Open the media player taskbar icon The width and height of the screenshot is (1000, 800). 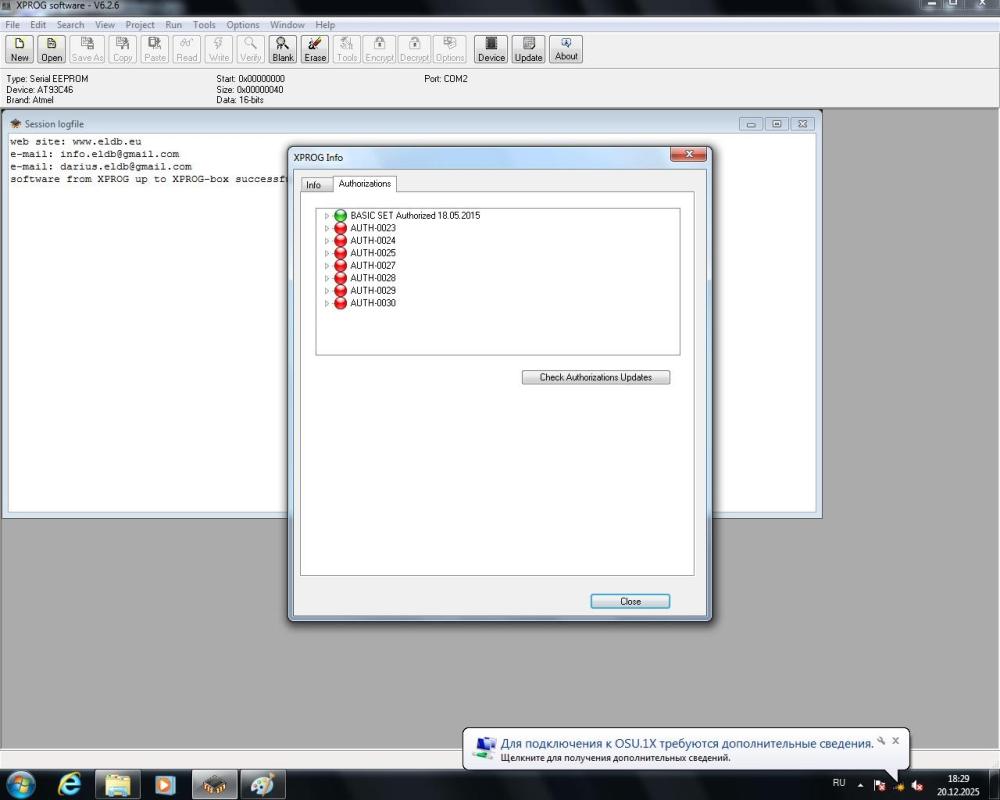165,785
